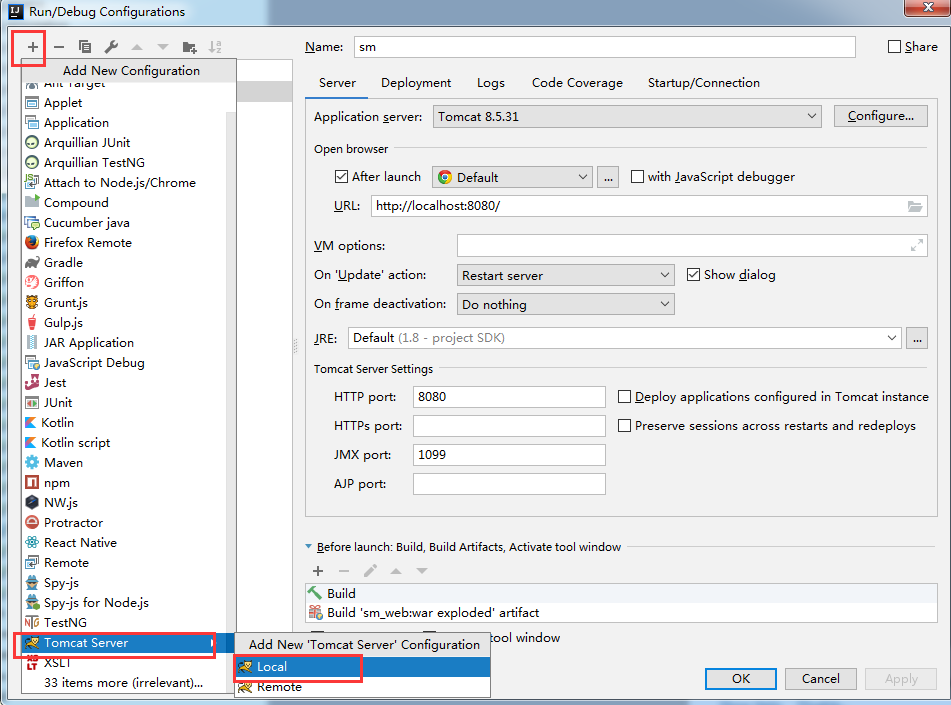Check Deploy applications configured in Tomcat instance
The height and width of the screenshot is (705, 951).
coord(624,397)
